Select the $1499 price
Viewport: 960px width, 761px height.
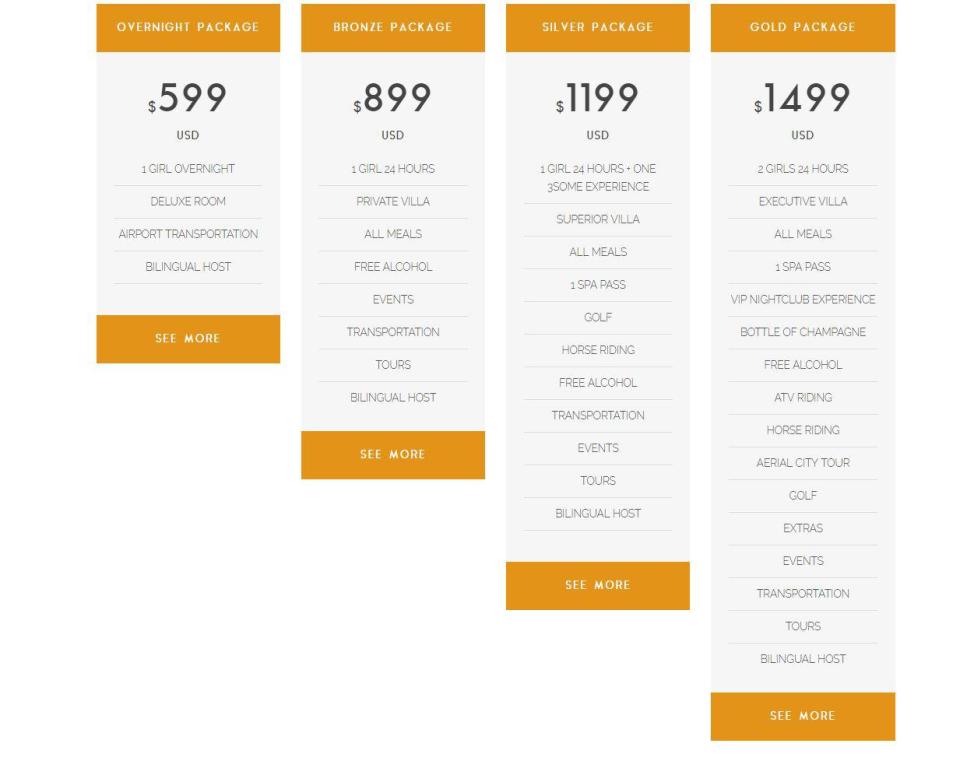click(803, 99)
